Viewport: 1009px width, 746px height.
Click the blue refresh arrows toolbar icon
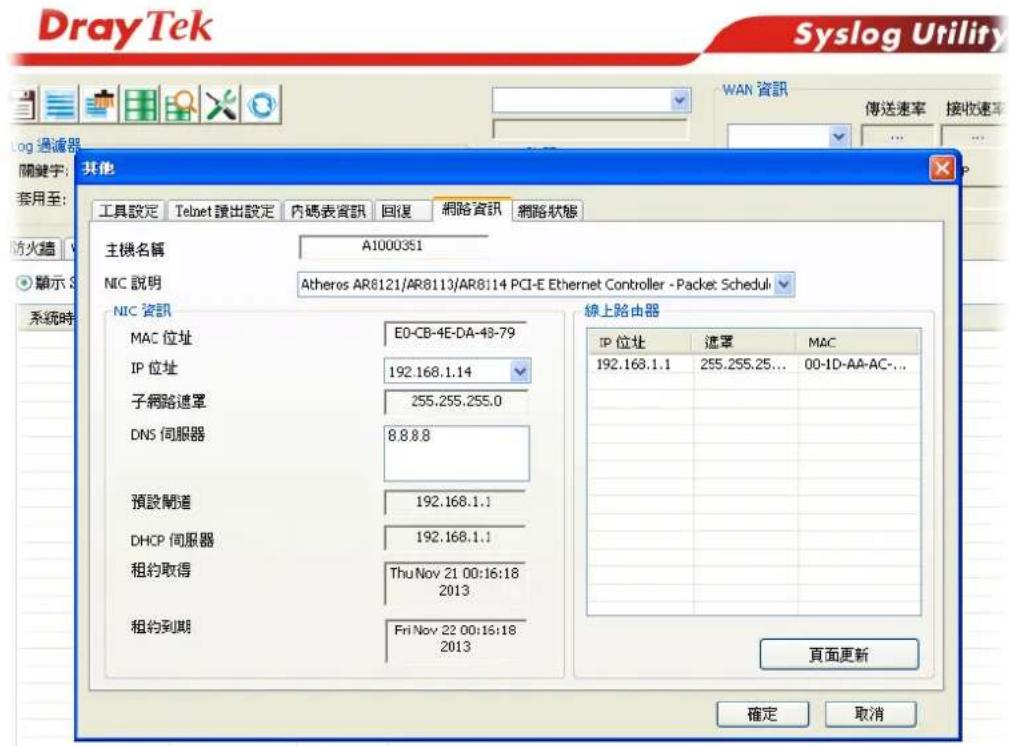pos(261,104)
